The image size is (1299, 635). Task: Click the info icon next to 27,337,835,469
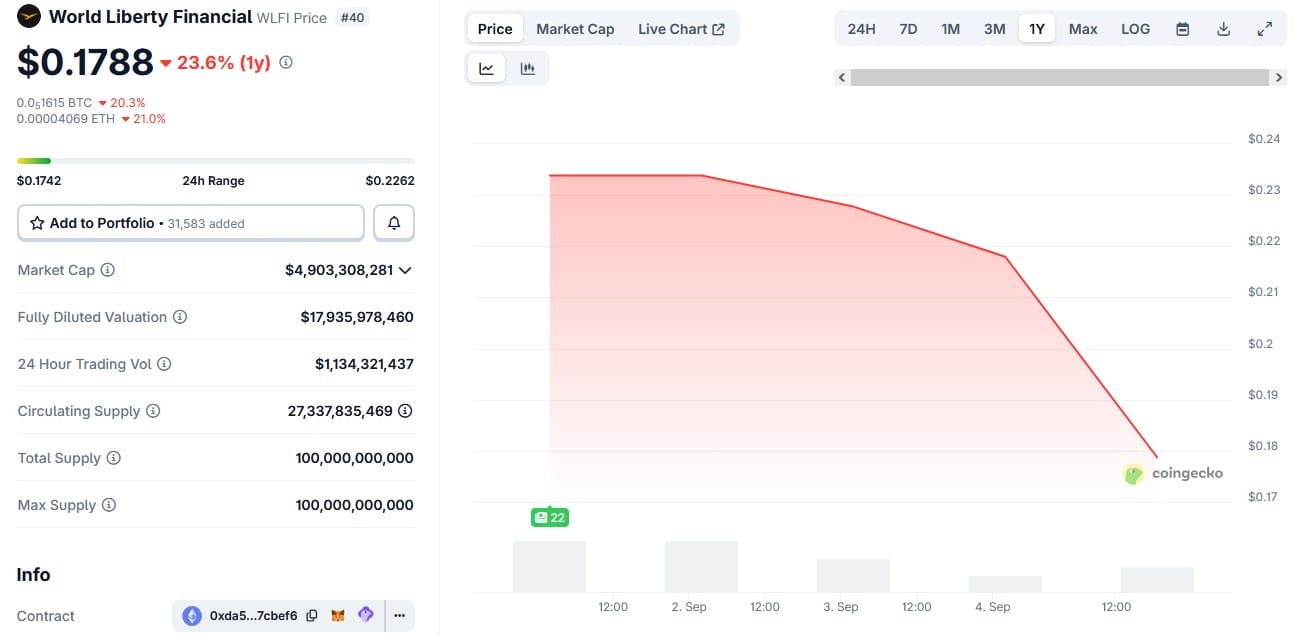pyautogui.click(x=405, y=411)
